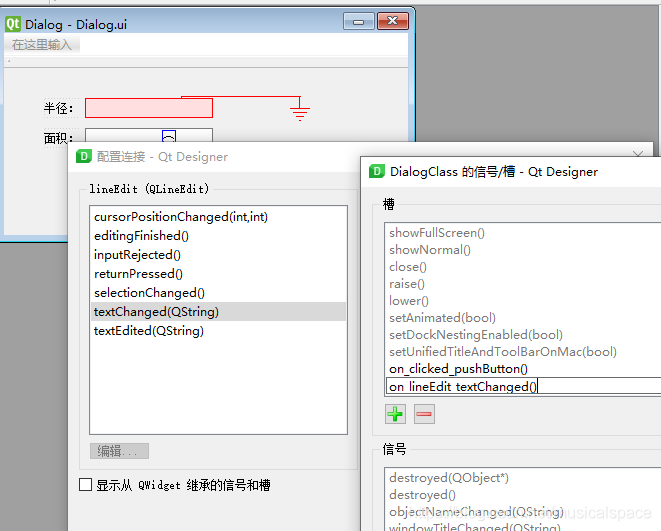Viewport: 661px width, 531px height.
Task: Click the 面积: label
Action: 59,137
